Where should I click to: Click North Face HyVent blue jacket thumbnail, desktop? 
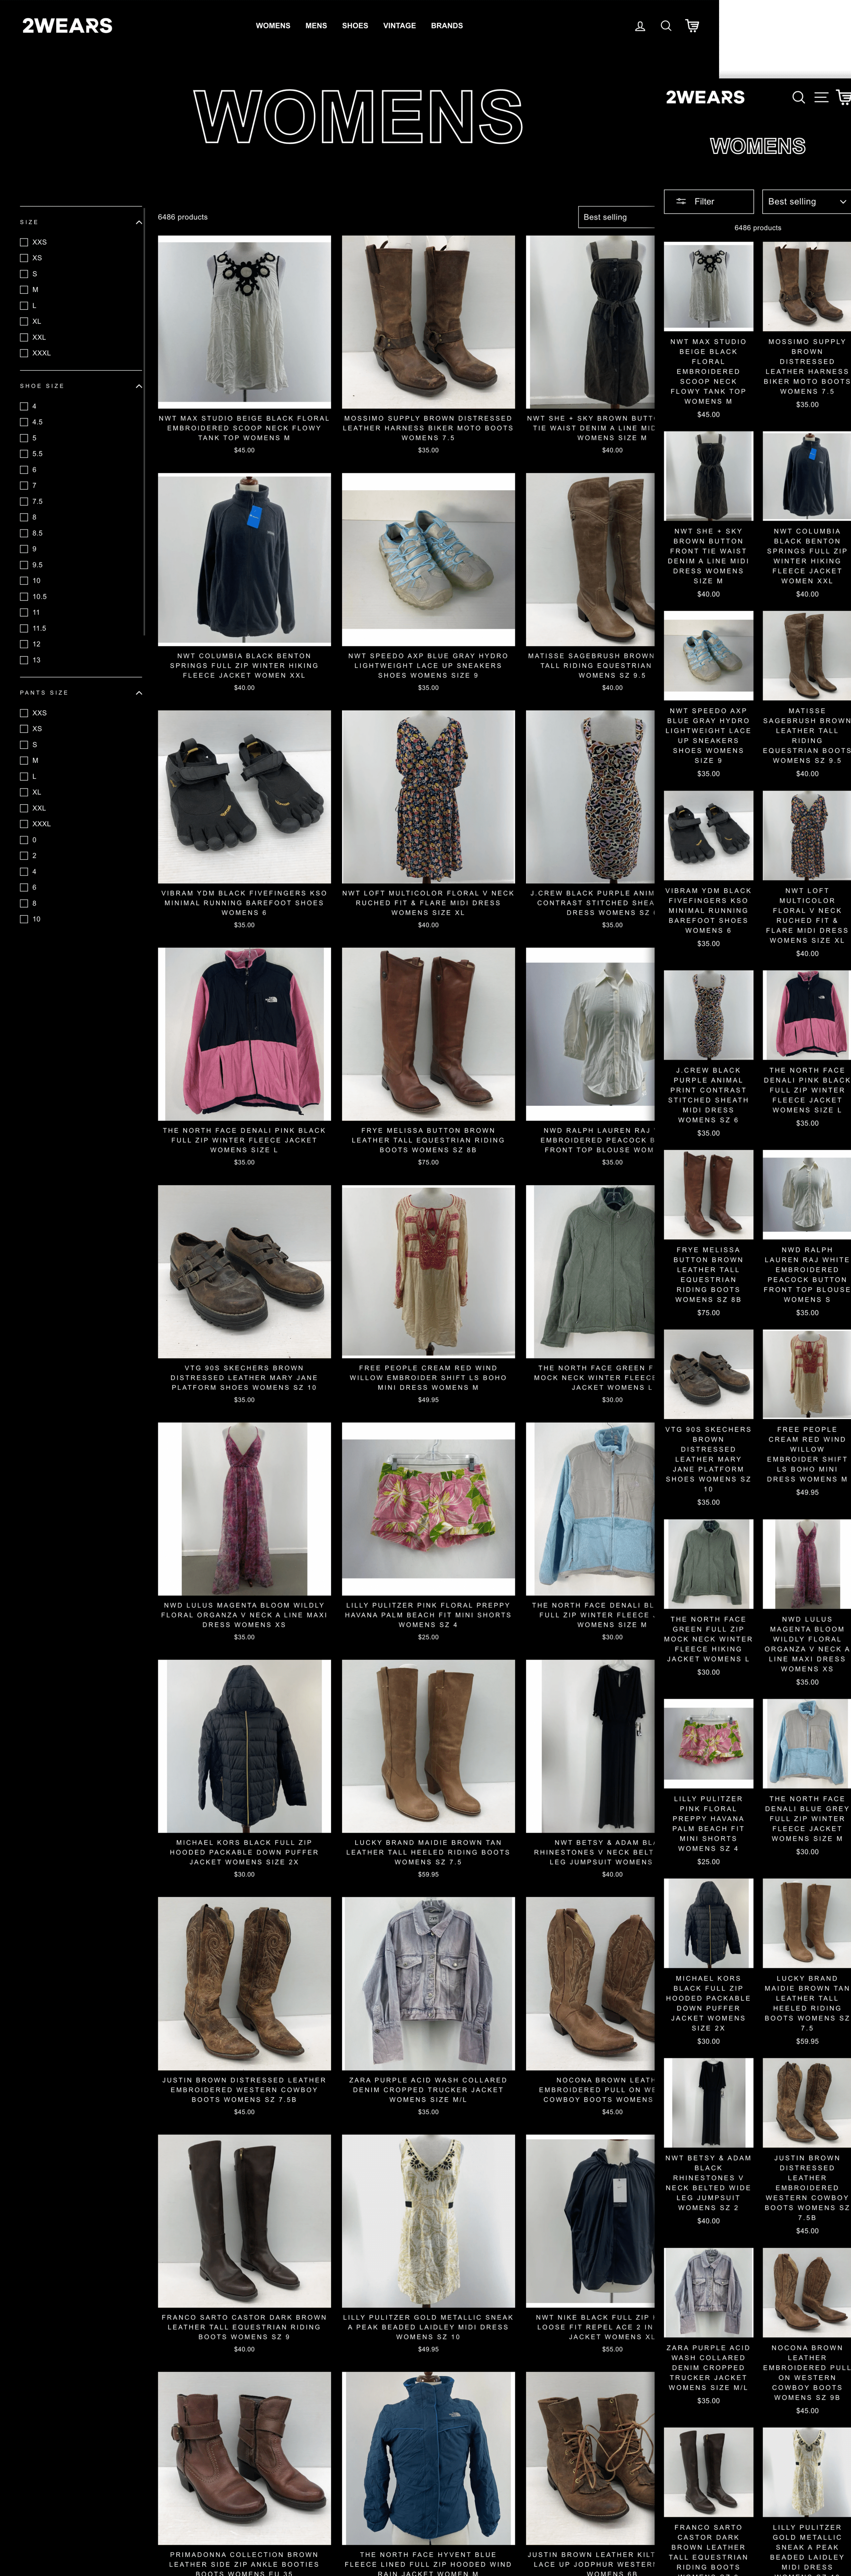[428, 2458]
